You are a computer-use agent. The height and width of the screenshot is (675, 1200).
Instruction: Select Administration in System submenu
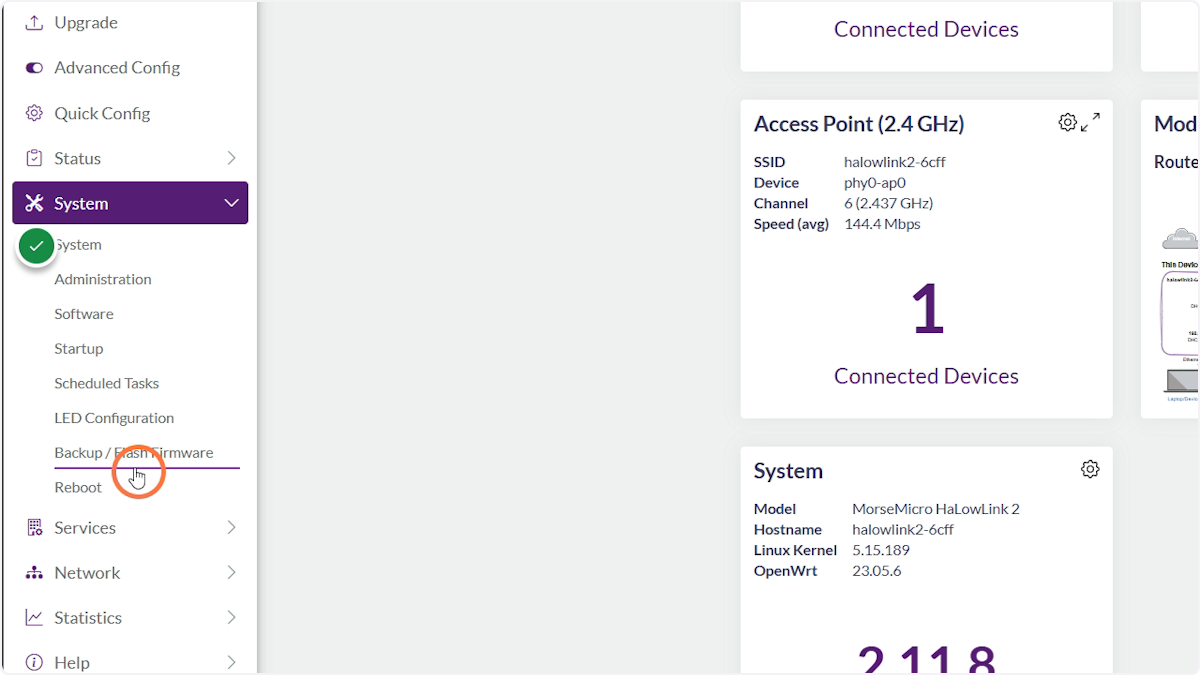(x=103, y=279)
